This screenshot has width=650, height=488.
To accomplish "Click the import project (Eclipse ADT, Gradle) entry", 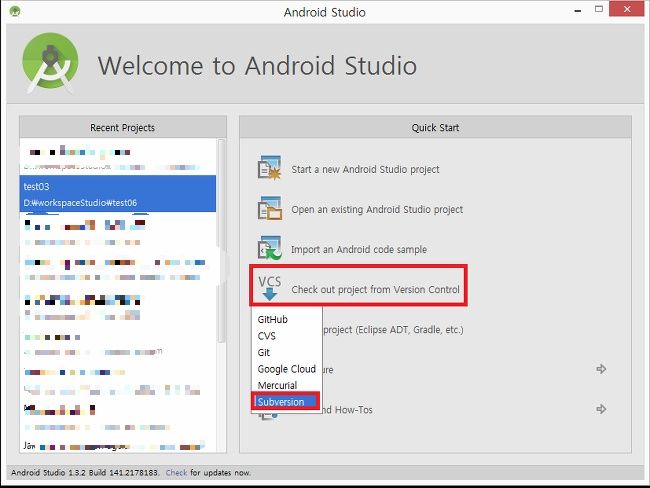I will [x=393, y=330].
